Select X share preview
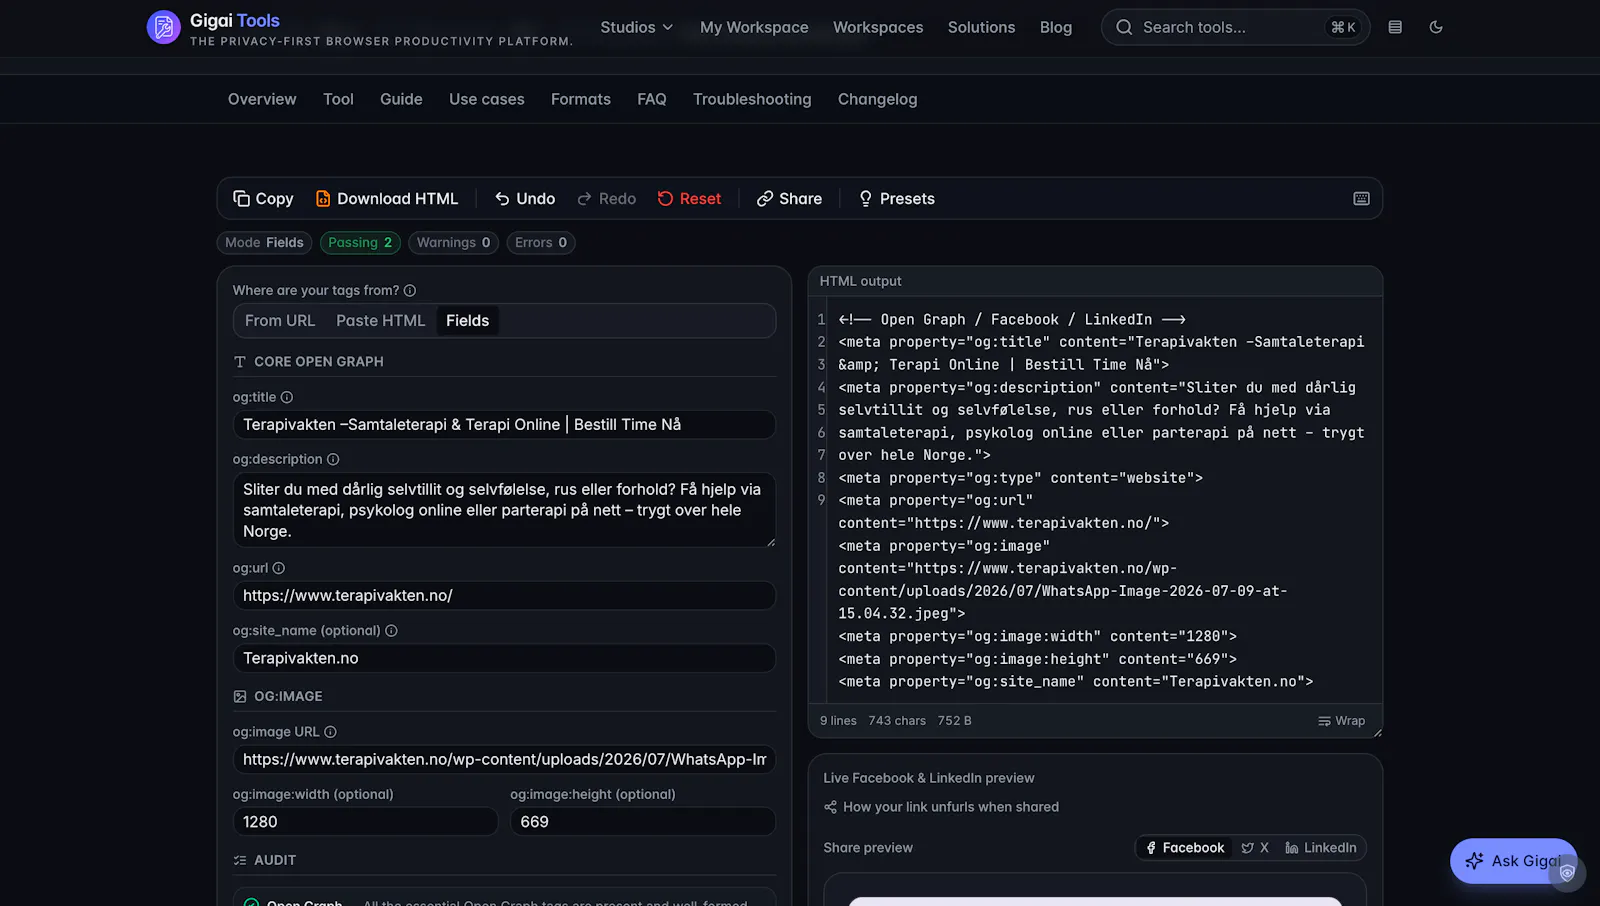Screen dimensions: 1600x906 1255,848
